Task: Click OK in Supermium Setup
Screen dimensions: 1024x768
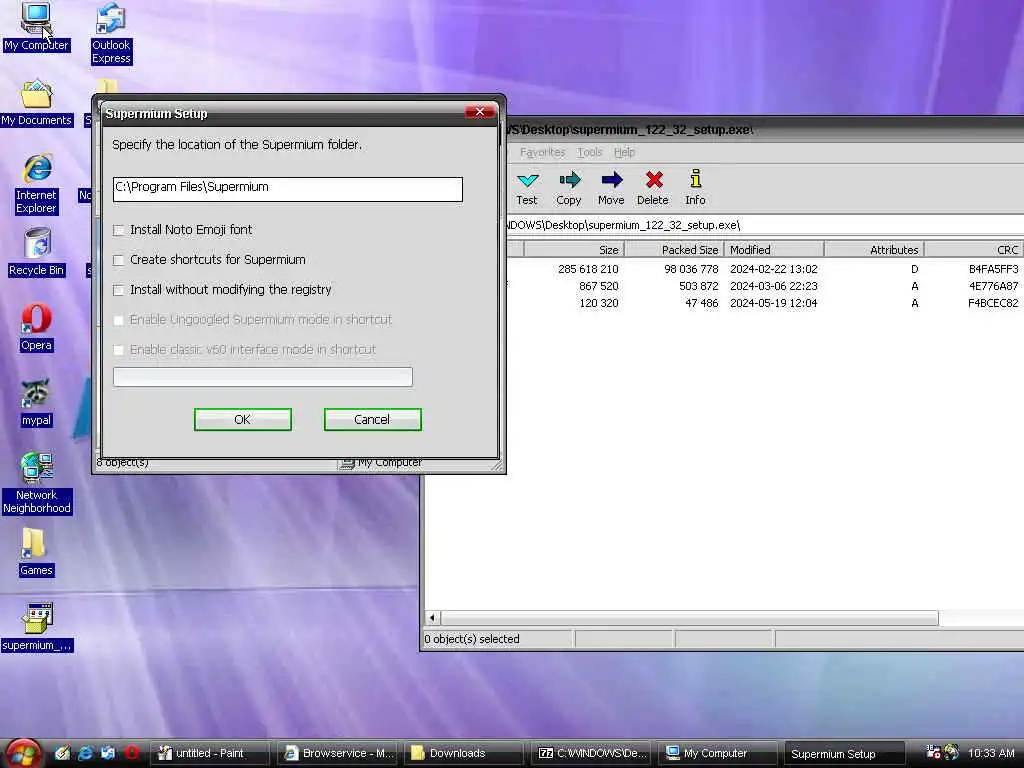Action: (242, 419)
